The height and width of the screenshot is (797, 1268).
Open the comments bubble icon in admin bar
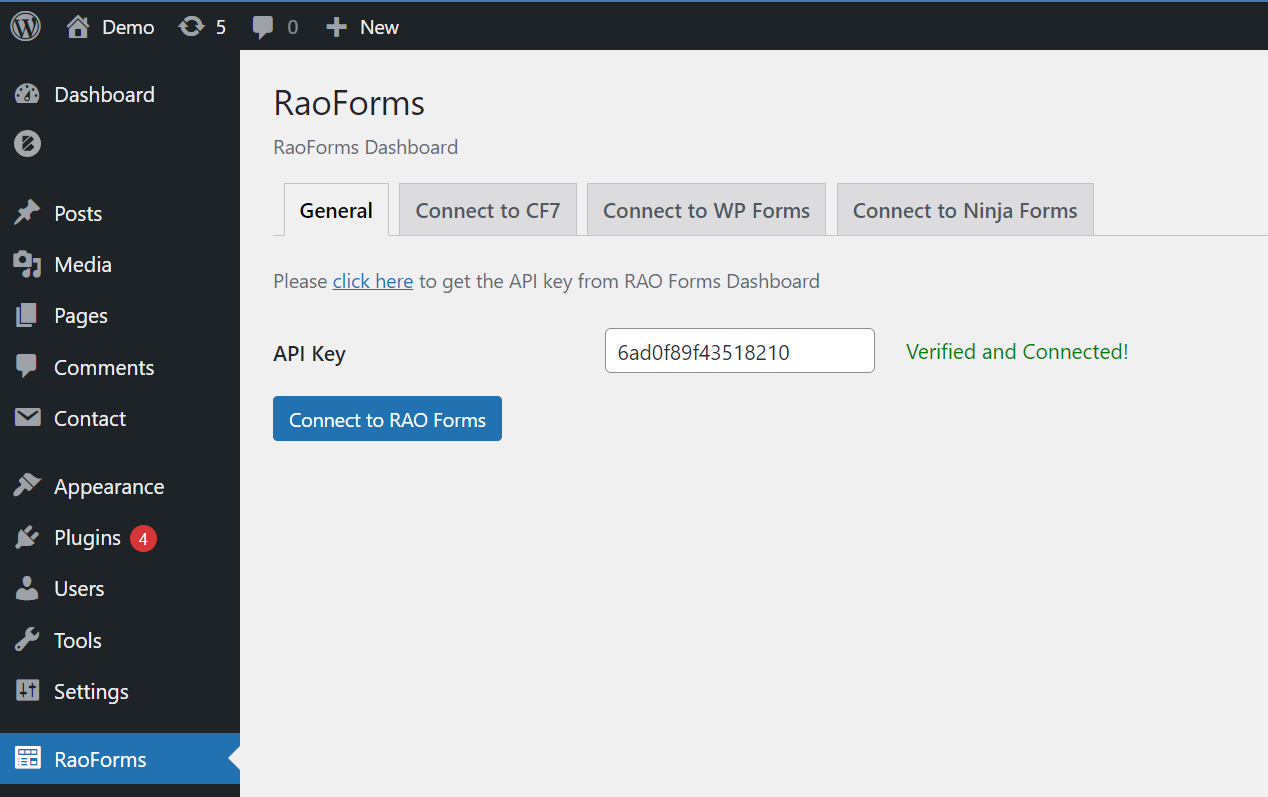[x=263, y=27]
